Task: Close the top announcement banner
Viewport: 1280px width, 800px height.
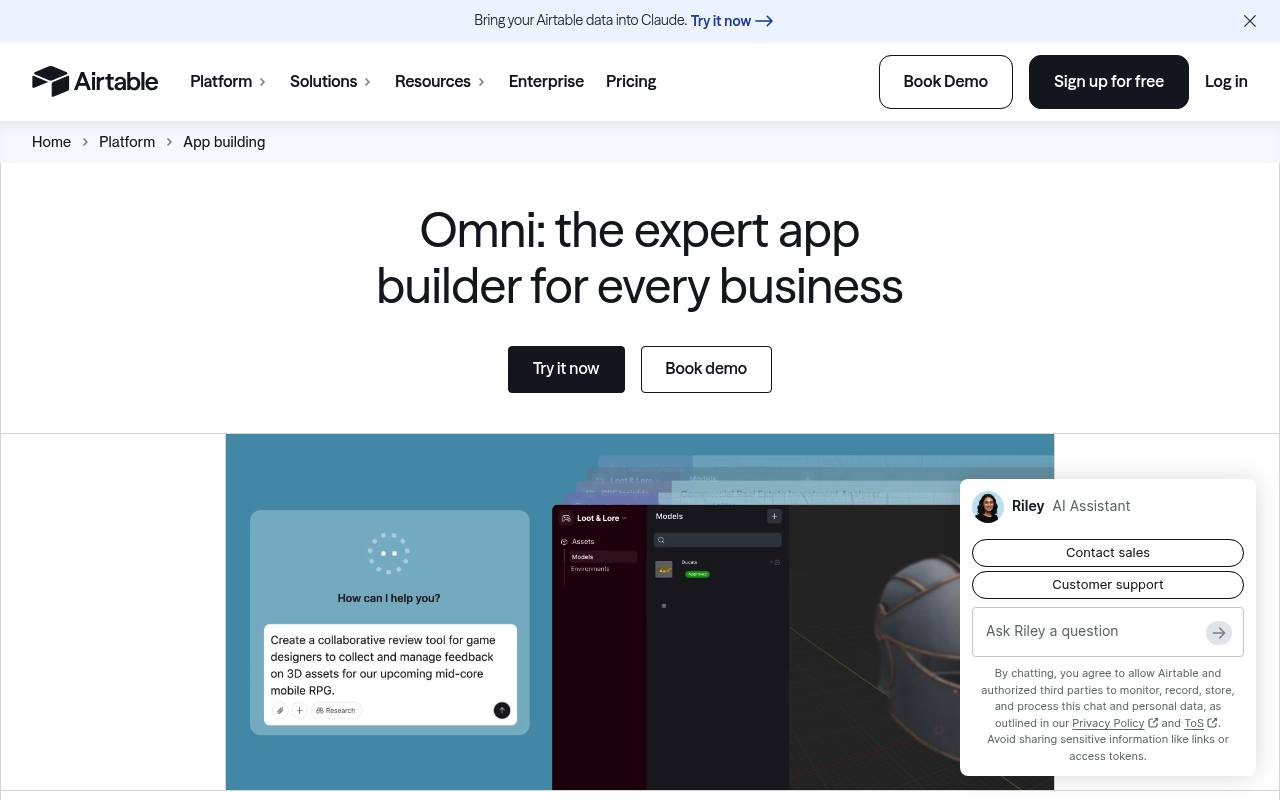Action: (x=1250, y=21)
